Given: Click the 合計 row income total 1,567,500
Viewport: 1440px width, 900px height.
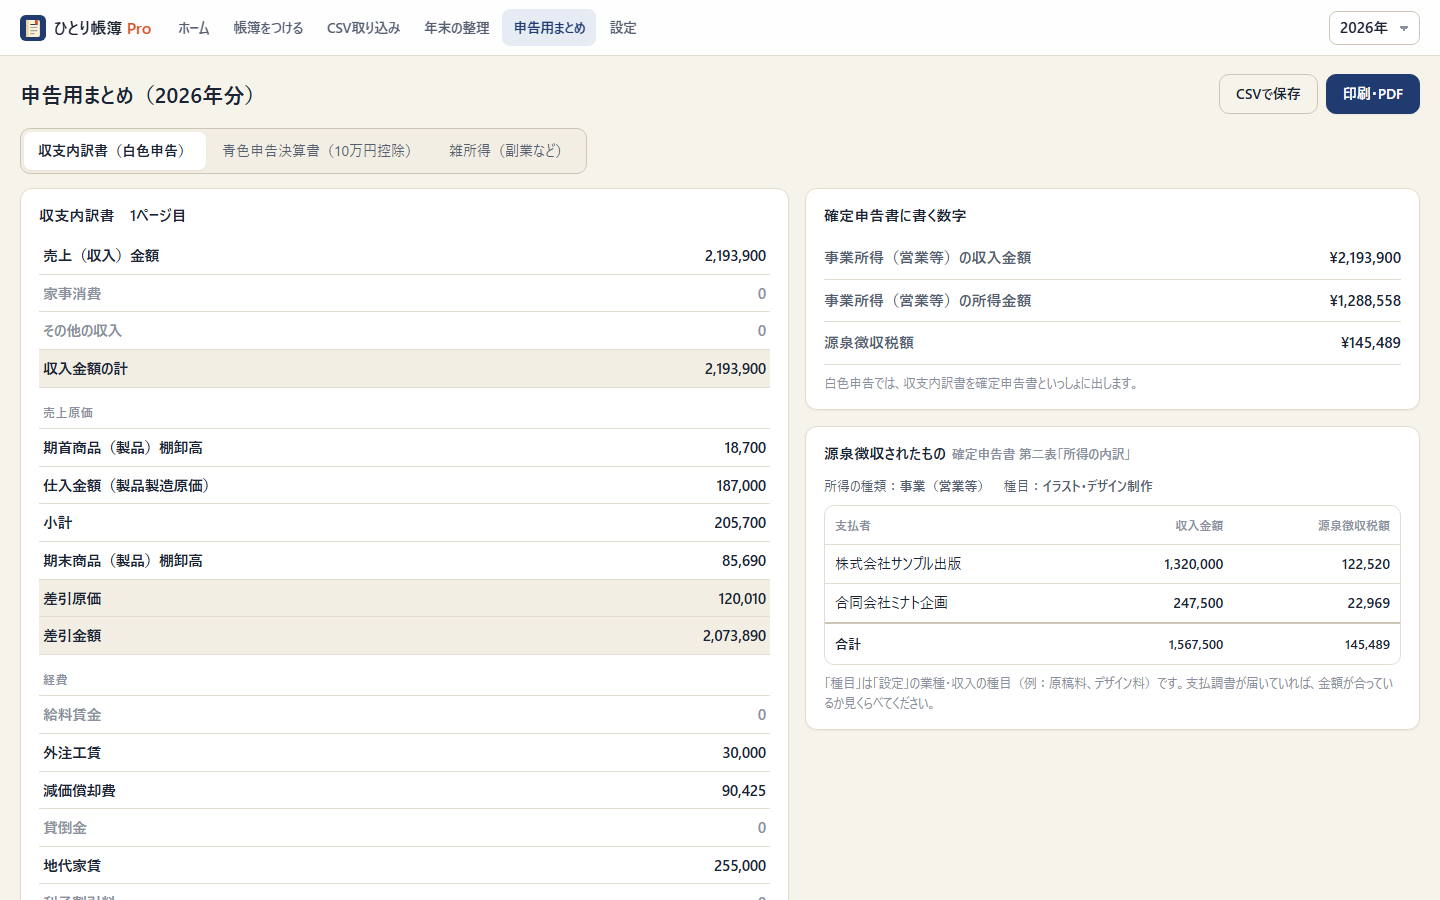Looking at the screenshot, I should pyautogui.click(x=1195, y=645).
